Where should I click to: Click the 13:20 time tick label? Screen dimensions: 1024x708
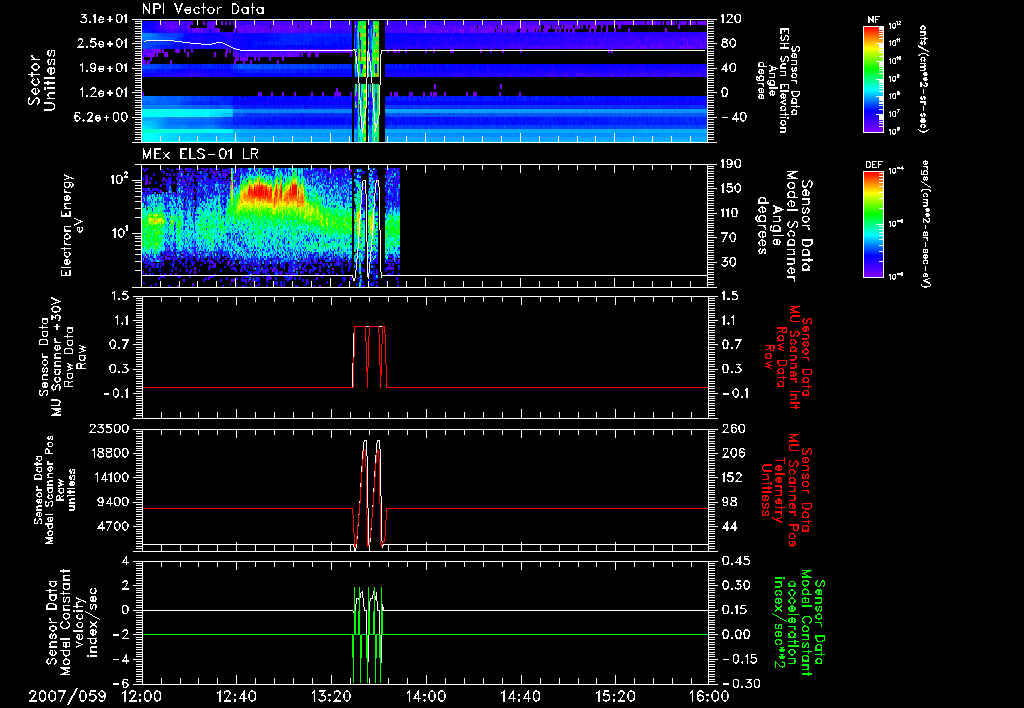click(331, 696)
